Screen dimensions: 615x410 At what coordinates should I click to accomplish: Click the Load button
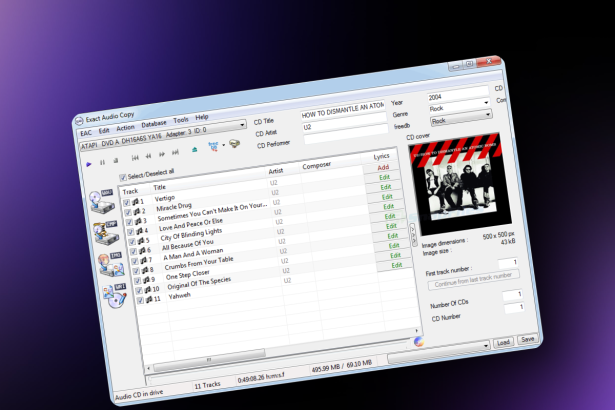503,343
